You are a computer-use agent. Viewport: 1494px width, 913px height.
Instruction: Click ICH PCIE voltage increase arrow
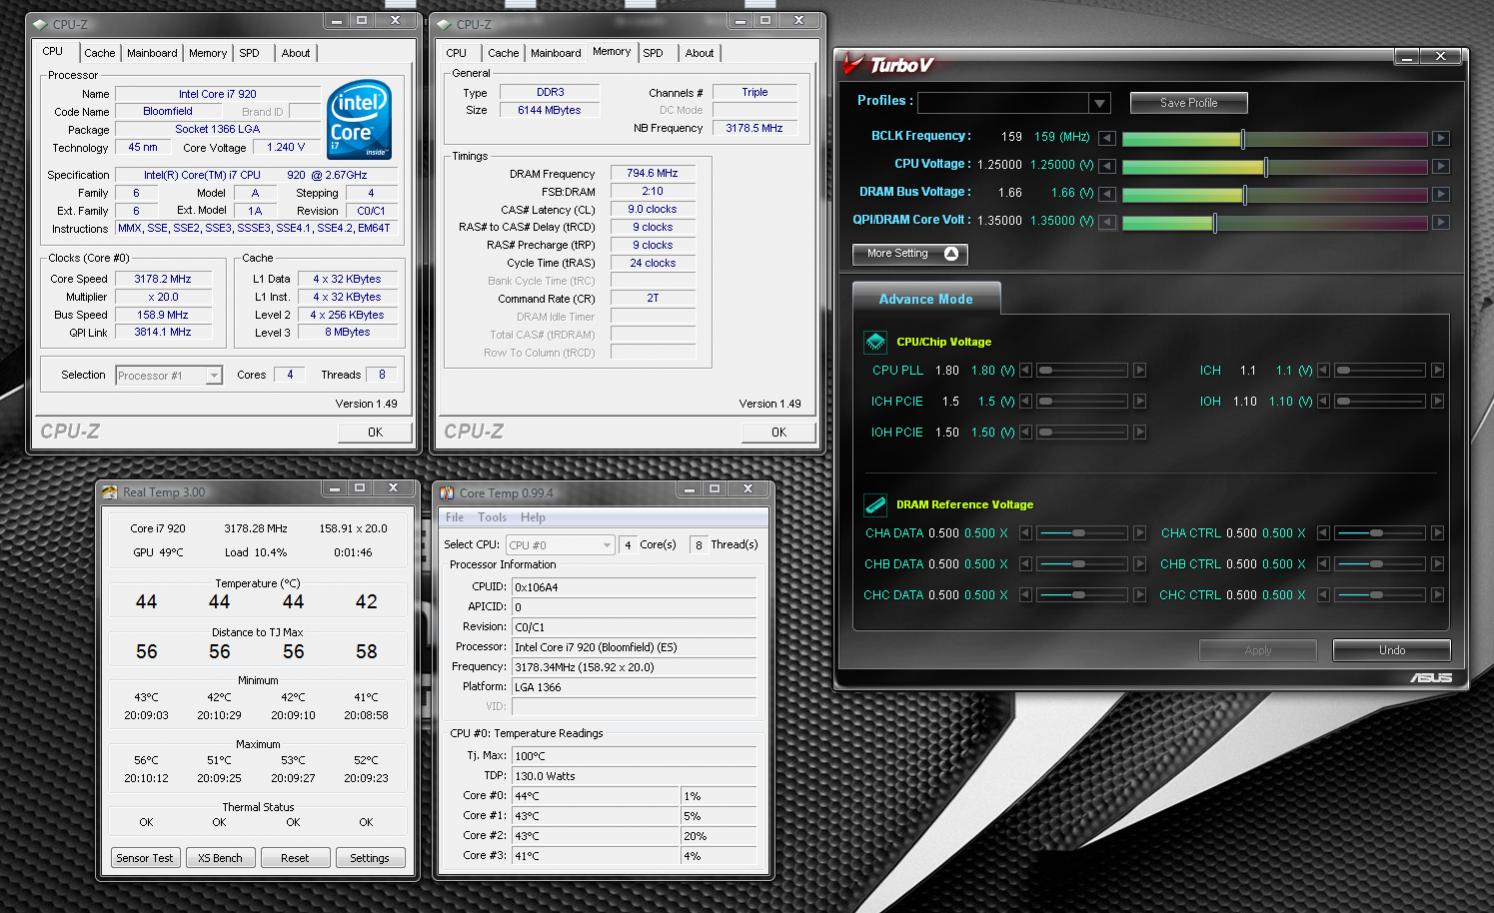[x=1139, y=401]
